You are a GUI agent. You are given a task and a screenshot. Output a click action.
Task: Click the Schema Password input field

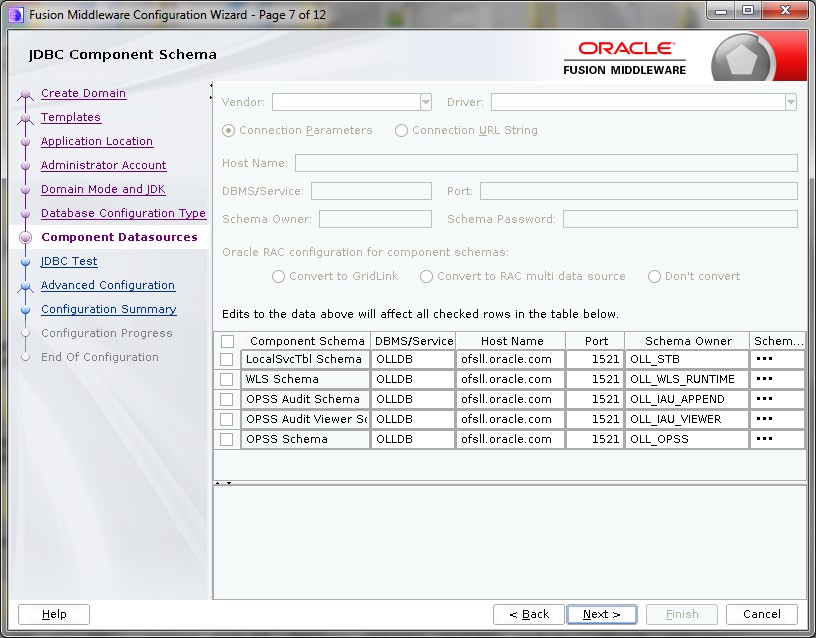coord(680,219)
